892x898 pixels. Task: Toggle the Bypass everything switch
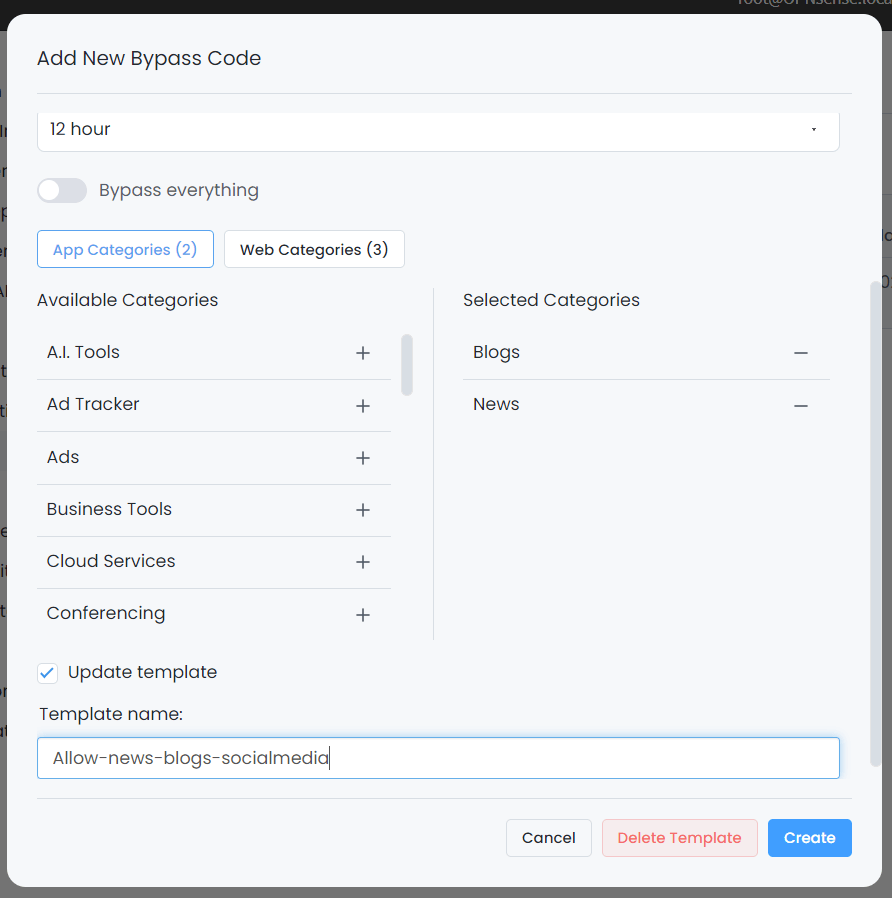point(62,190)
